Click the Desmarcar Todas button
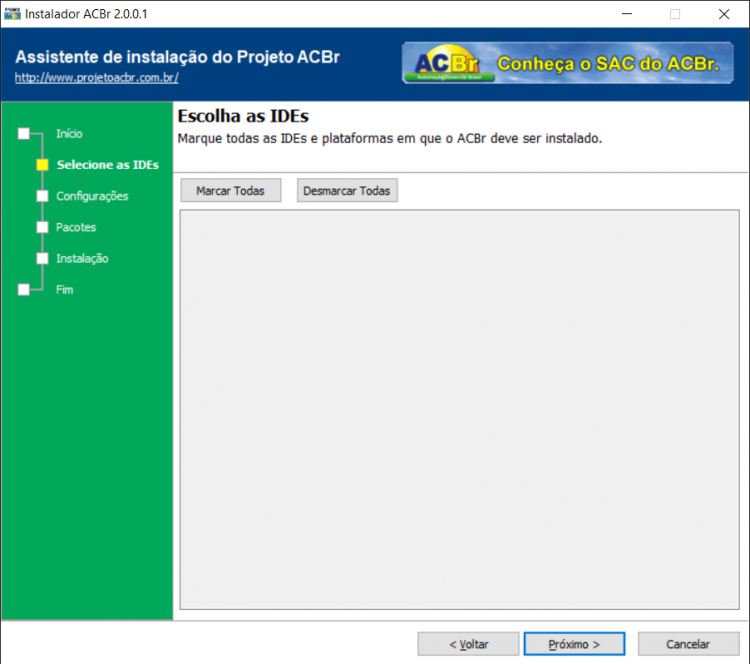750x664 pixels. [x=347, y=190]
